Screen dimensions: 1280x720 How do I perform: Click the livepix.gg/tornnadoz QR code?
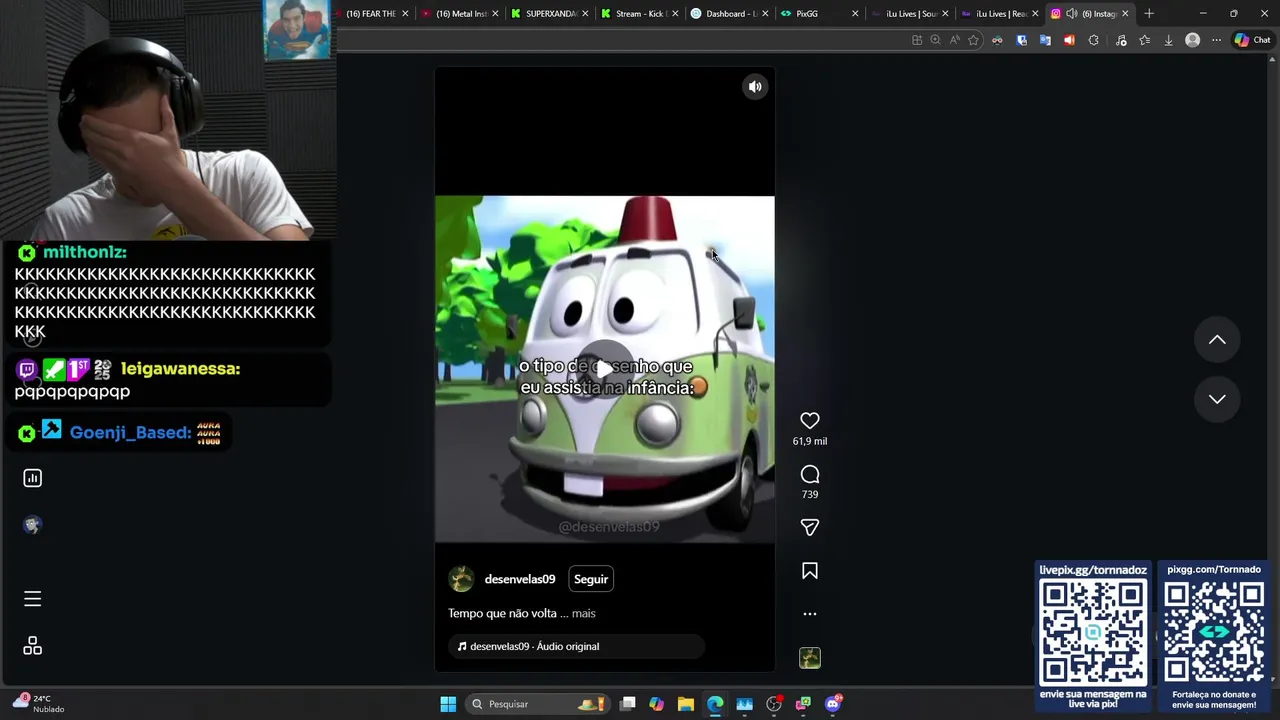point(1093,633)
